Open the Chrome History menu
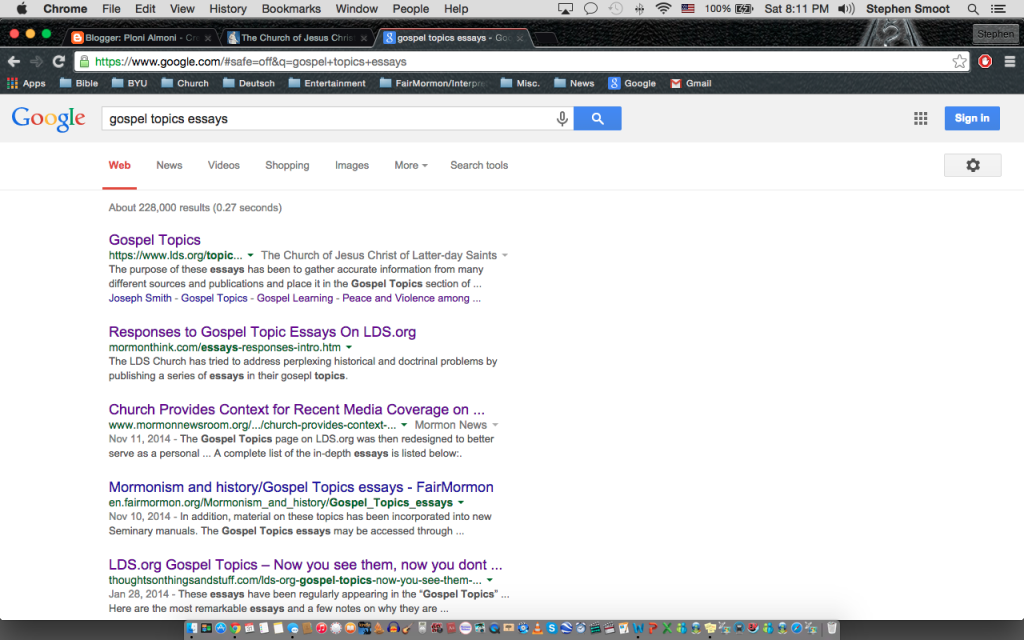Image resolution: width=1024 pixels, height=640 pixels. point(228,8)
